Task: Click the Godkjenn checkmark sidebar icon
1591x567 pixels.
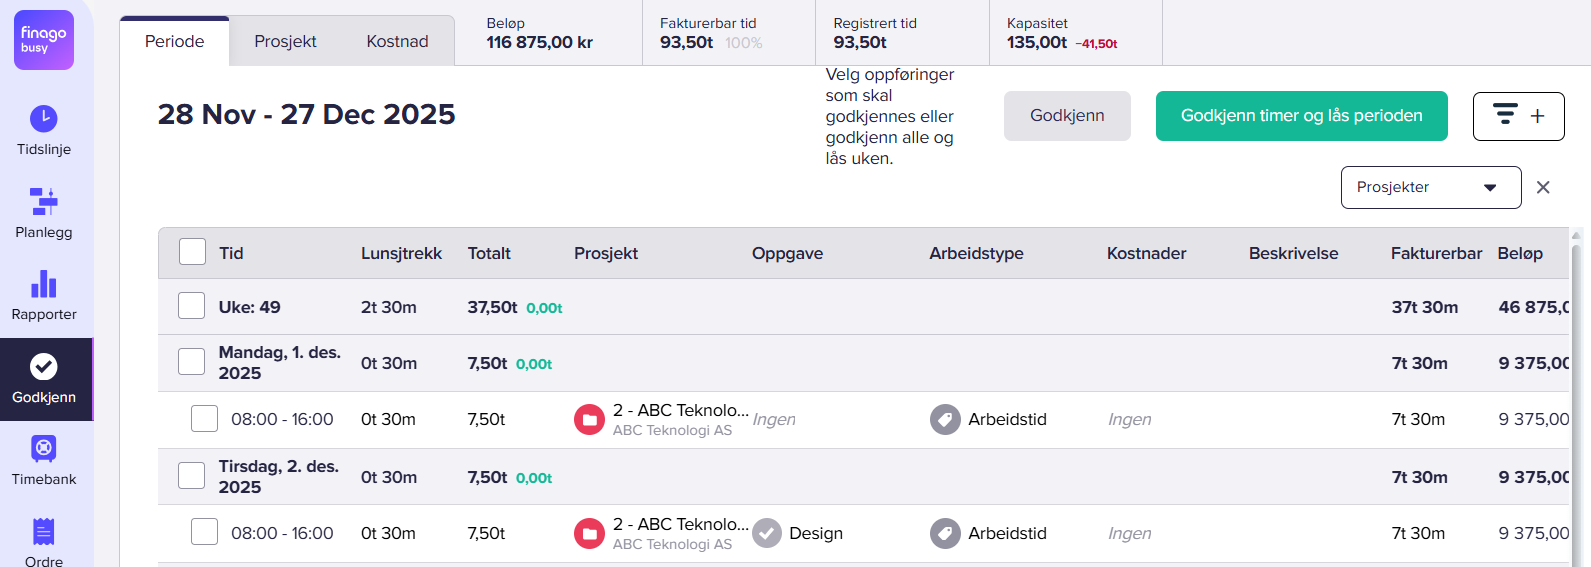Action: (x=44, y=367)
